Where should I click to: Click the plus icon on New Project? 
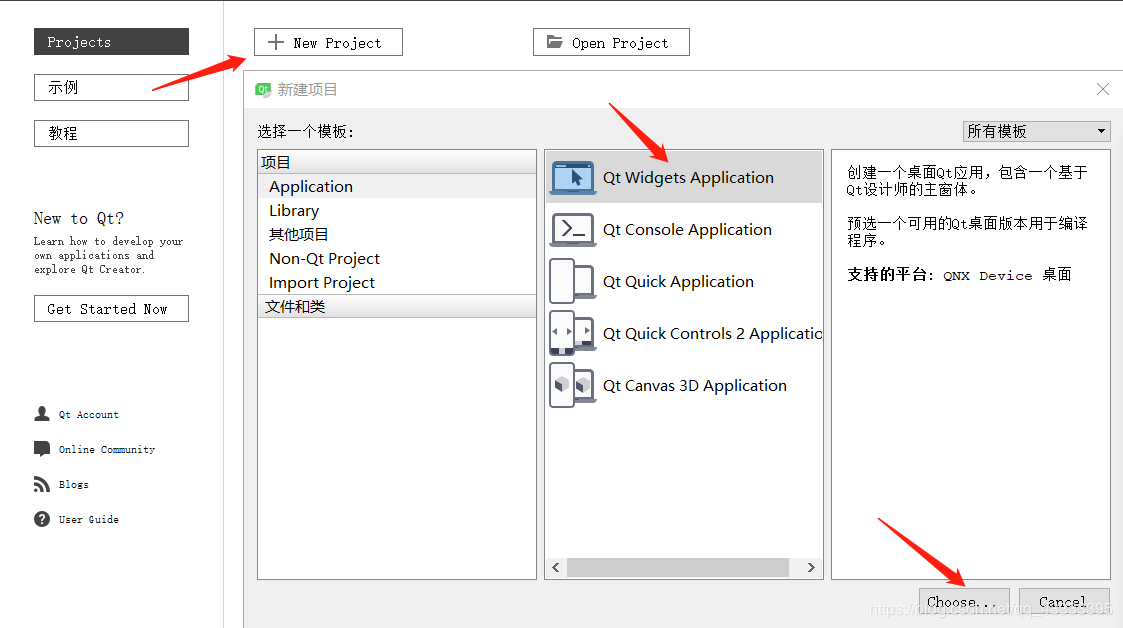click(276, 42)
